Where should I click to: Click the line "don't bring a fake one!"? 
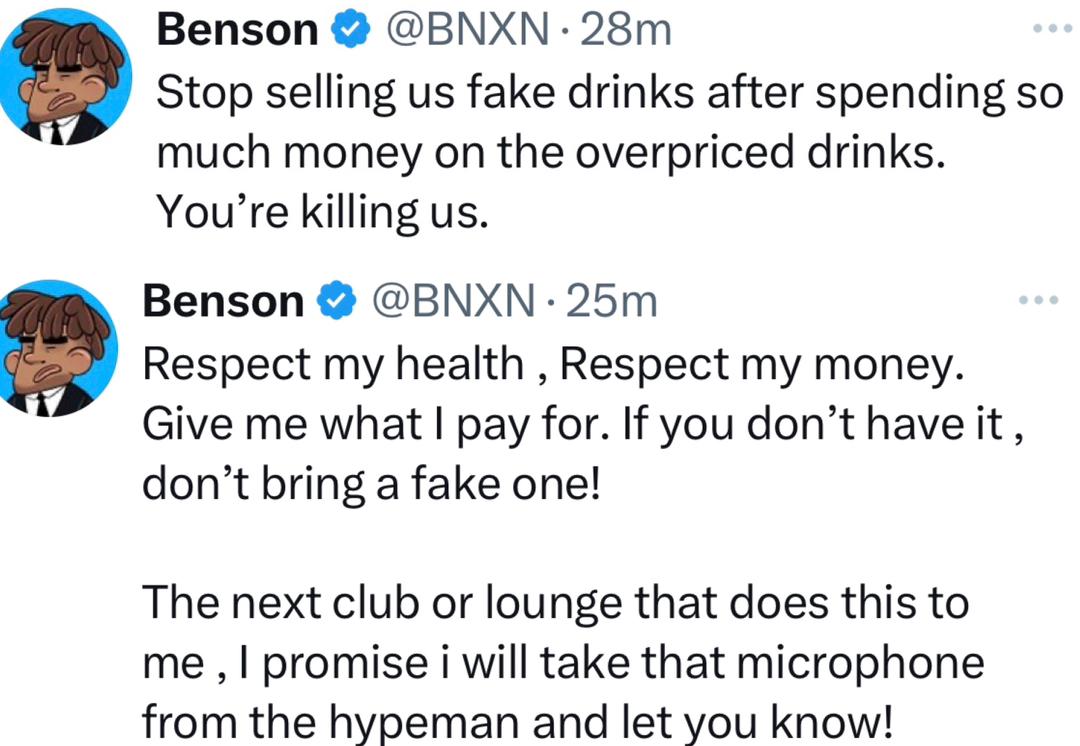pyautogui.click(x=369, y=487)
